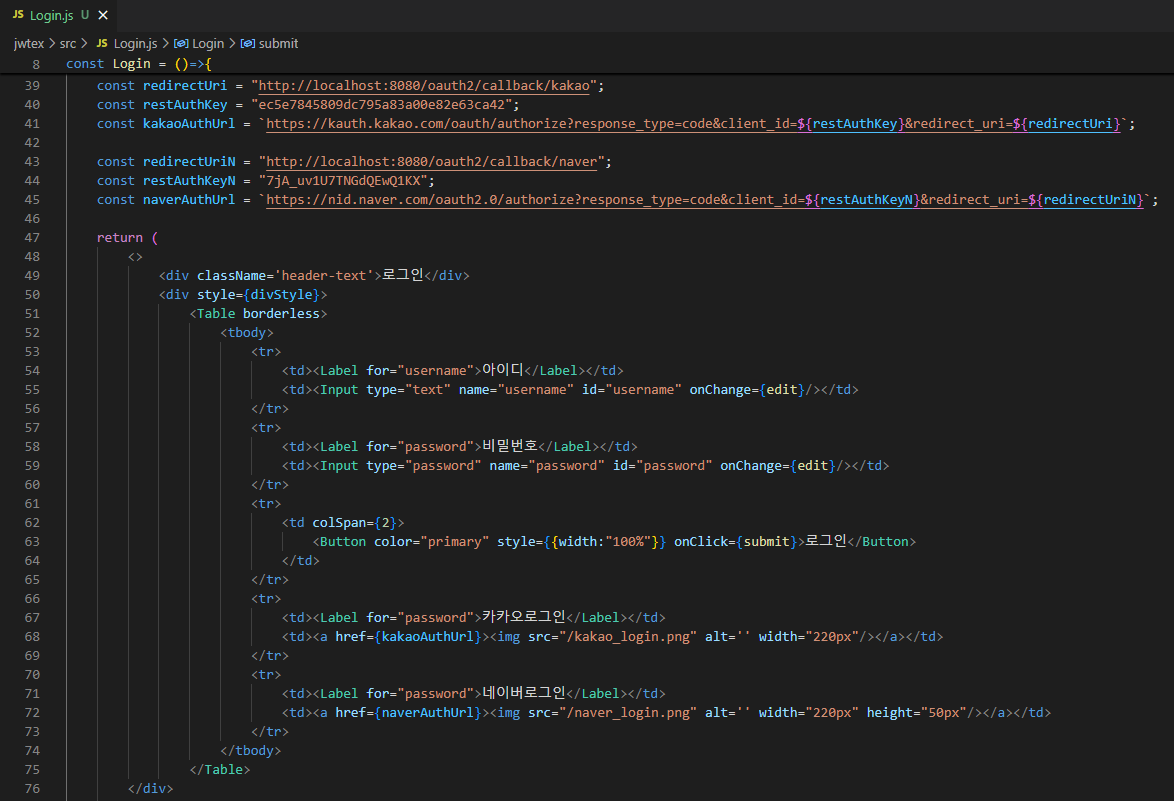Click the symbol icon before Login breadcrumb
This screenshot has width=1174, height=801.
click(181, 43)
